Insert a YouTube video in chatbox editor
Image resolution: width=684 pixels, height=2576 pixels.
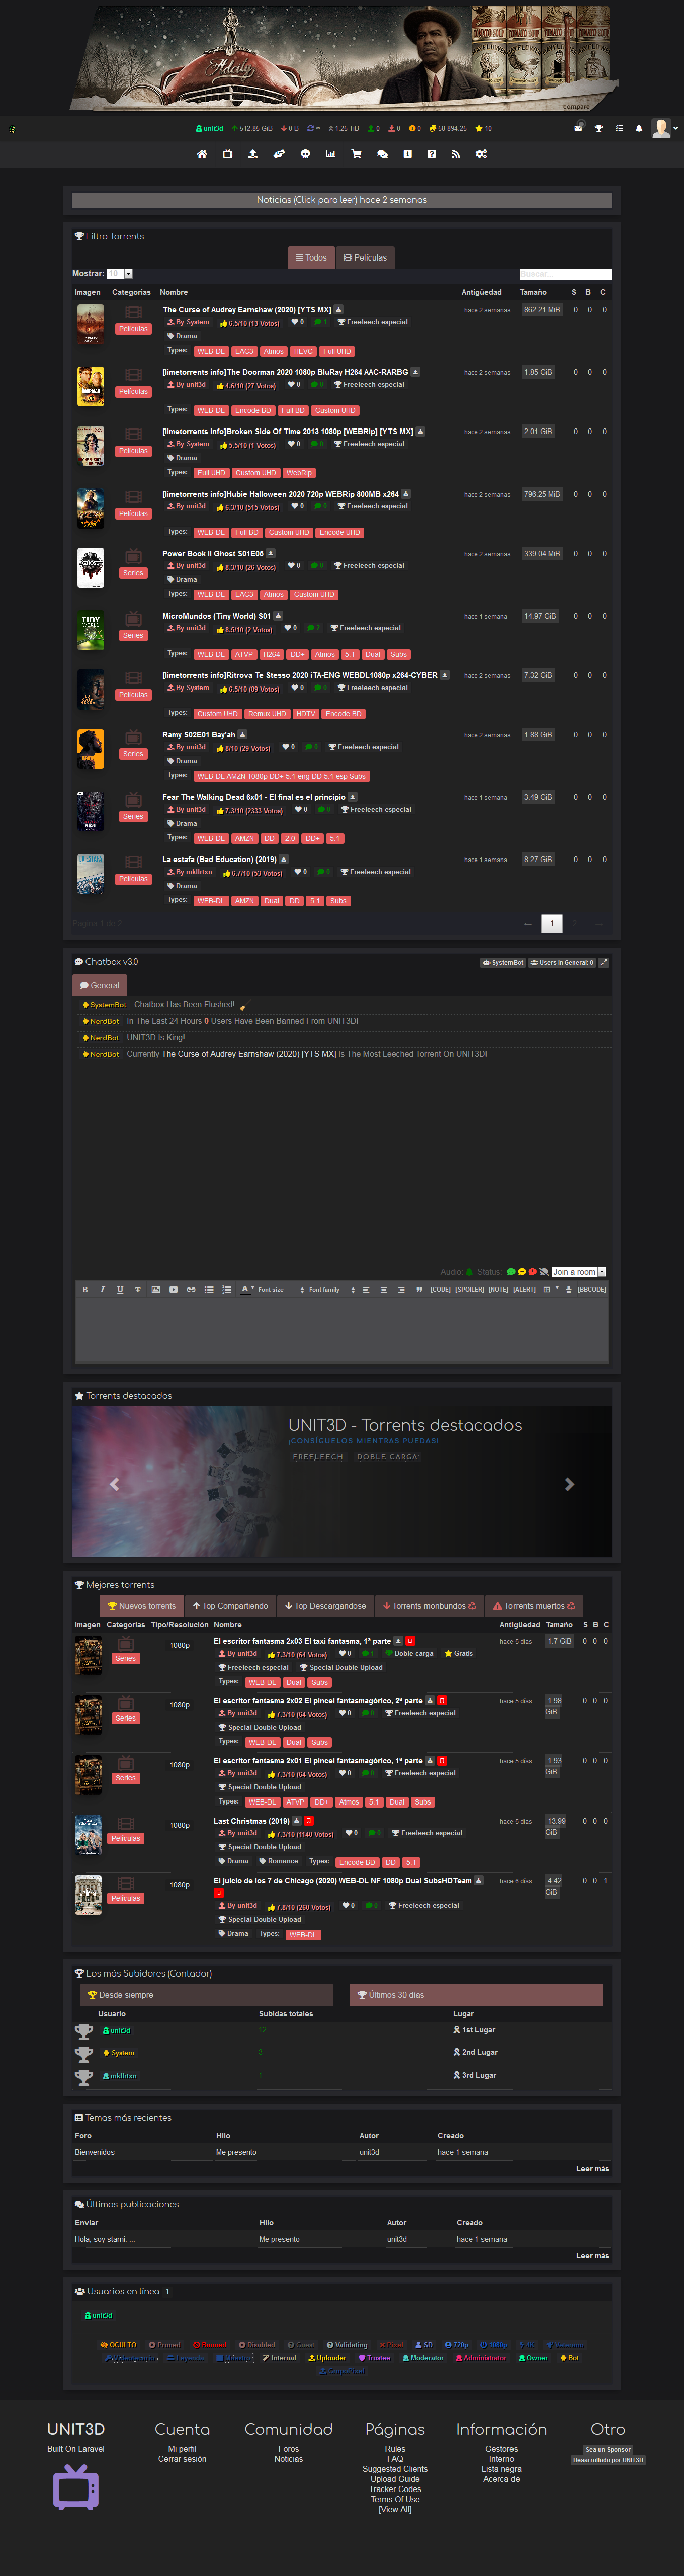tap(173, 1289)
